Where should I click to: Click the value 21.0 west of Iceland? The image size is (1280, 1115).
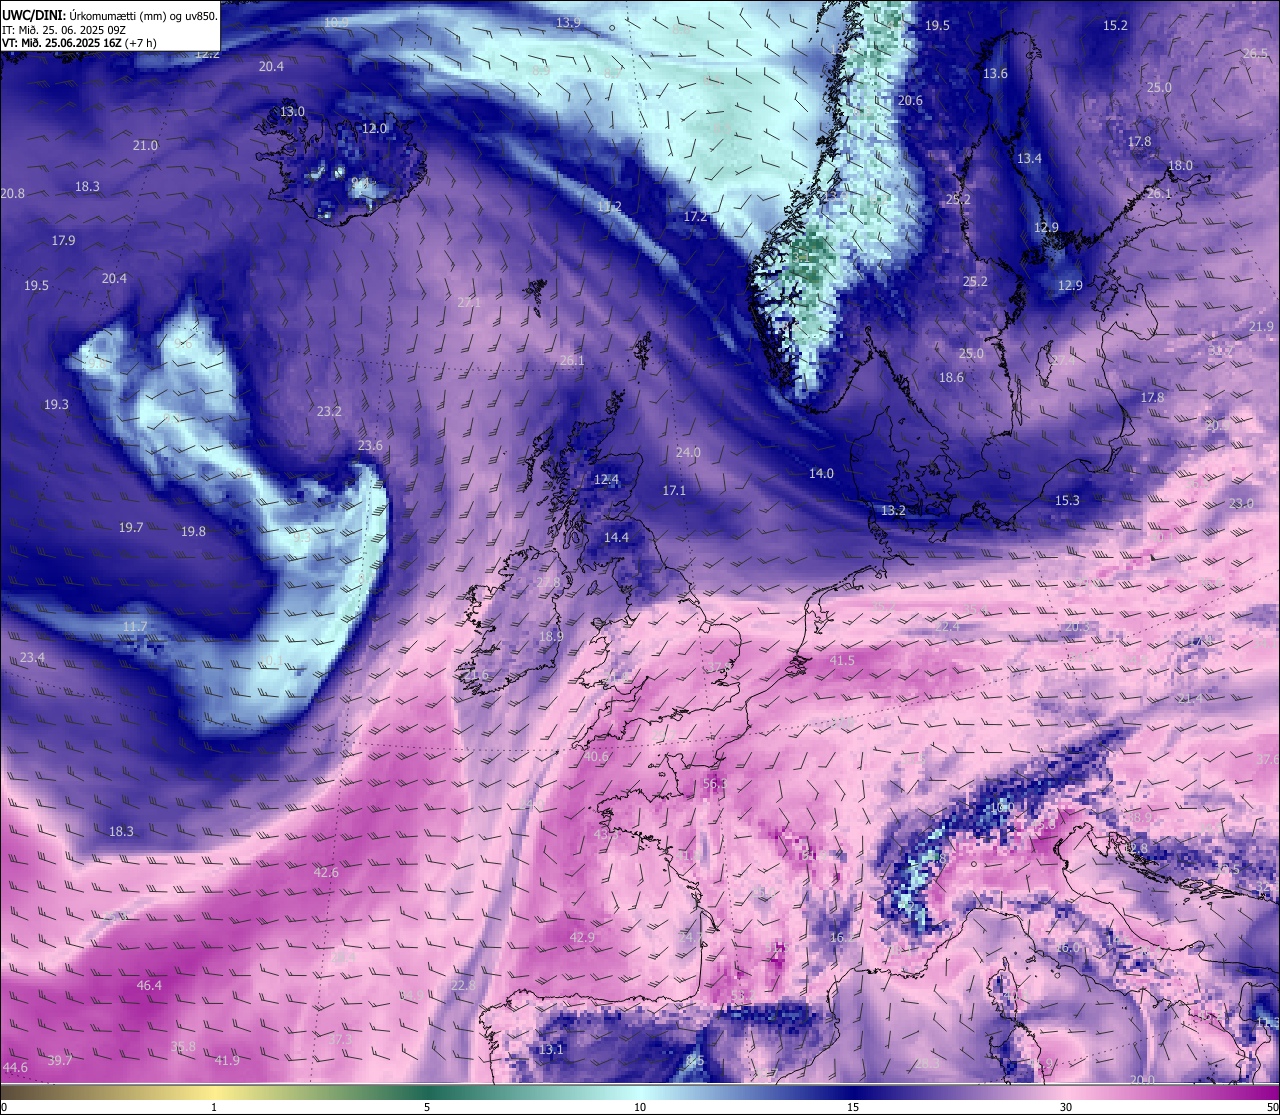pyautogui.click(x=145, y=146)
